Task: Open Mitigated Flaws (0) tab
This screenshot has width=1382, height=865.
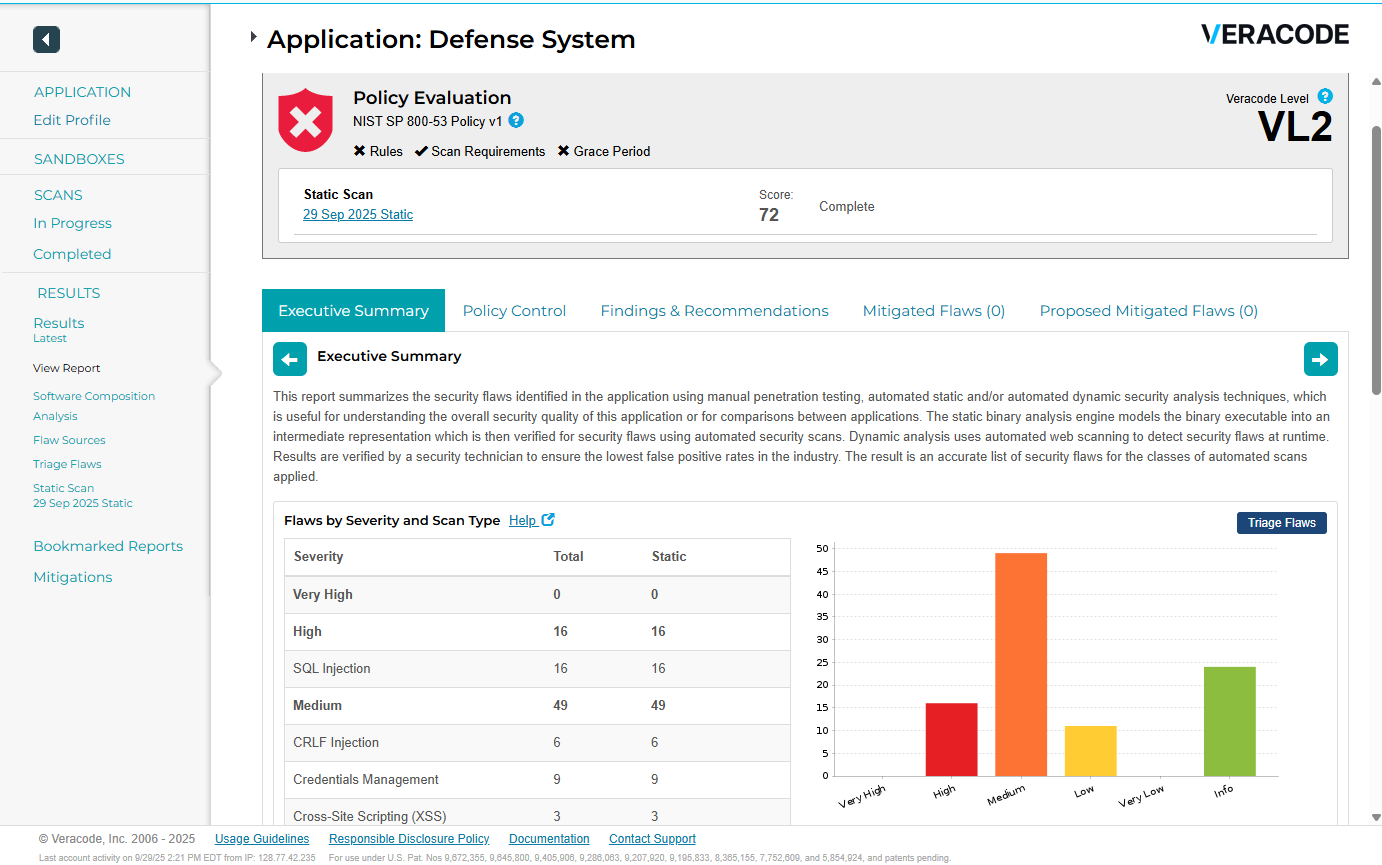Action: point(933,311)
